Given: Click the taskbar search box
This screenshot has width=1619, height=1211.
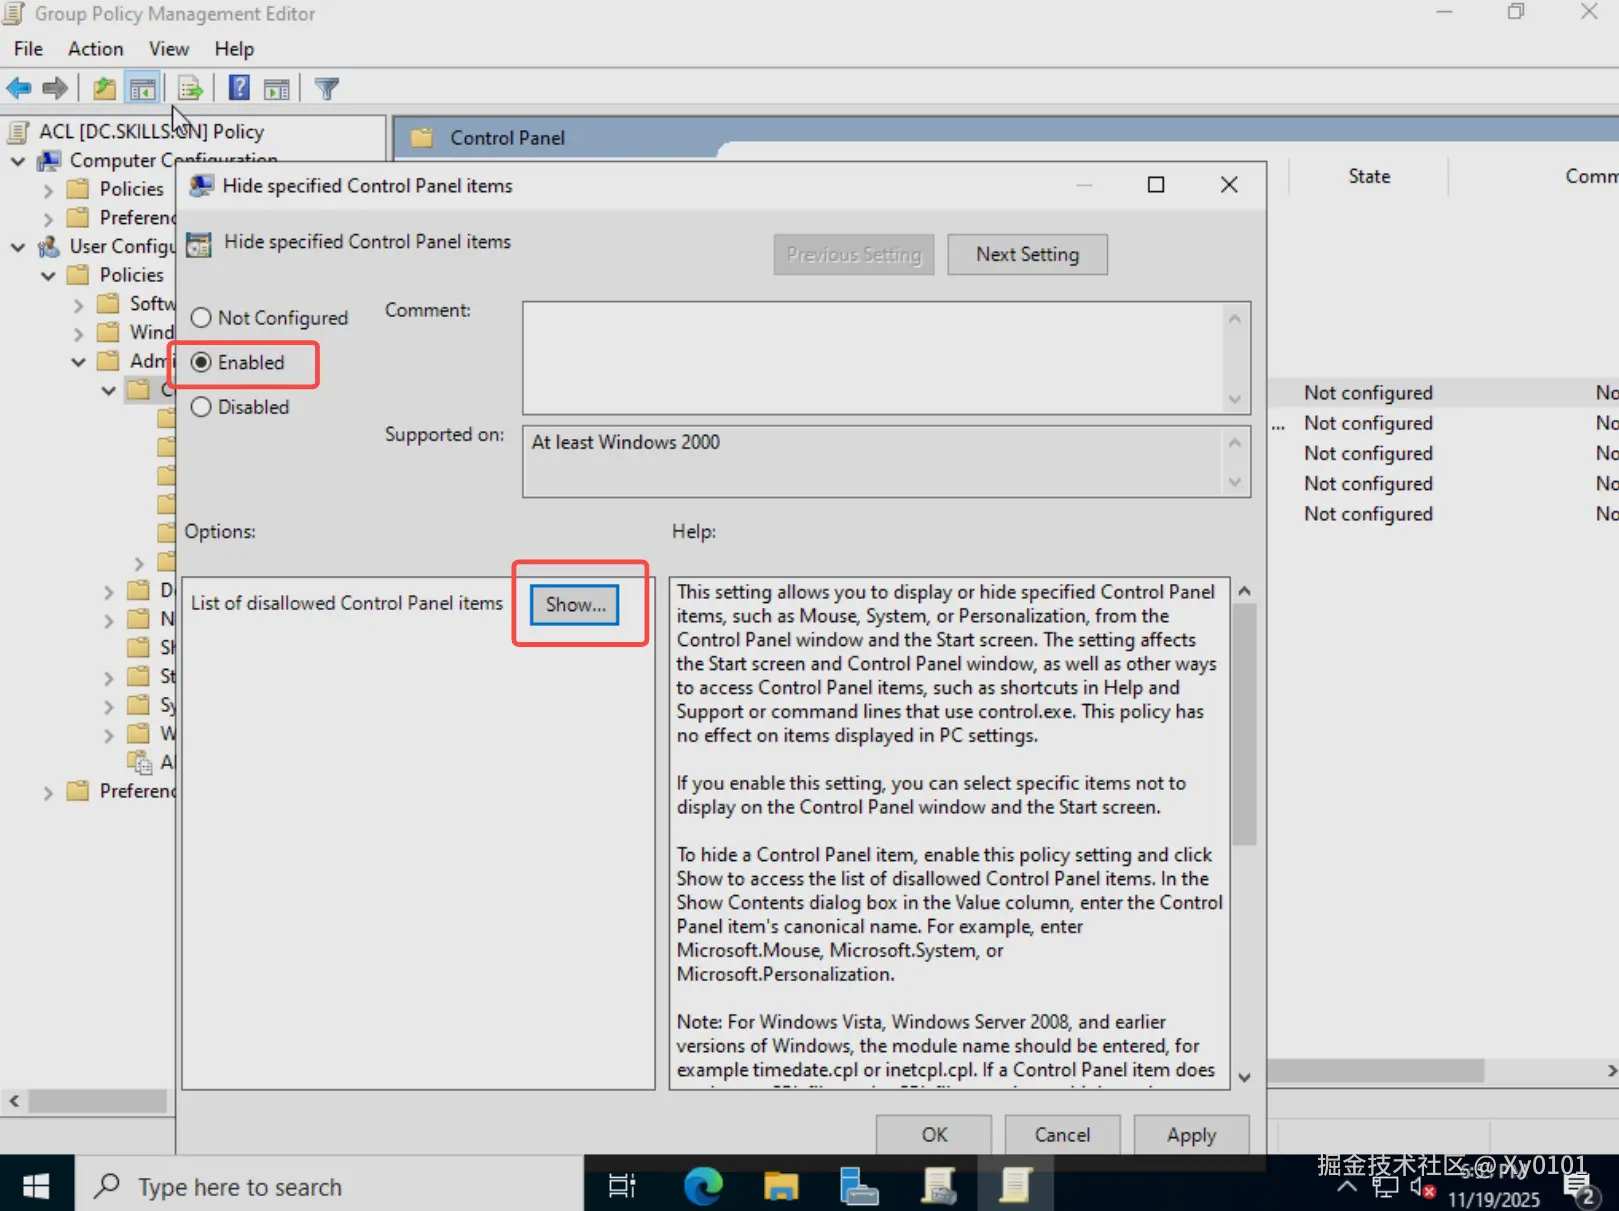Looking at the screenshot, I should [329, 1186].
